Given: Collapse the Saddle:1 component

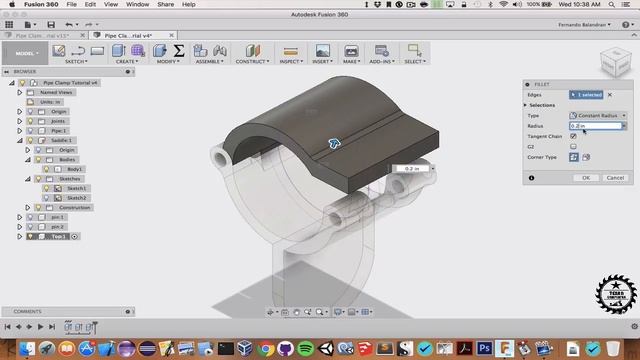Looking at the screenshot, I should click(x=20, y=140).
